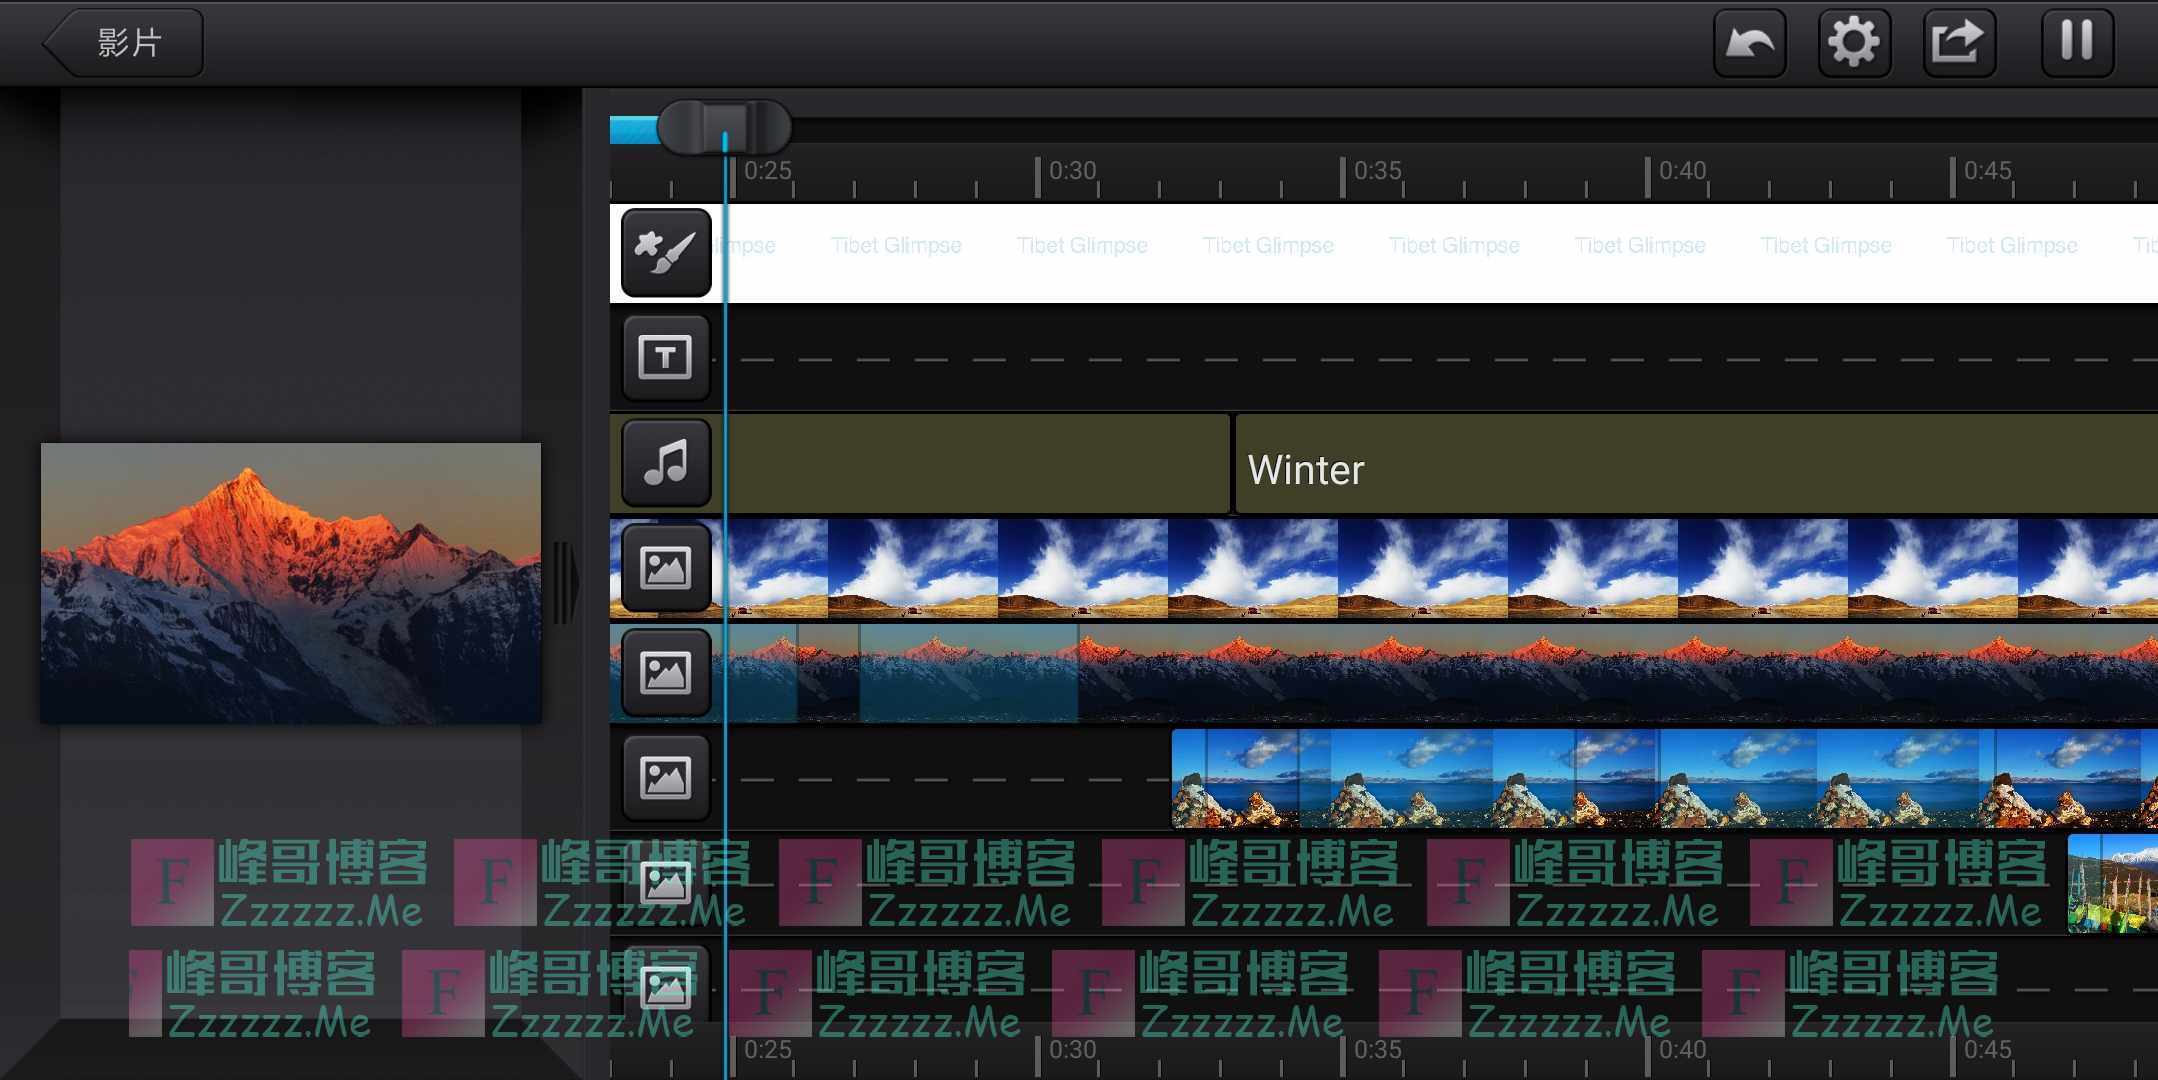Go back to 影片 screen
Viewport: 2158px width, 1080px height.
[125, 43]
